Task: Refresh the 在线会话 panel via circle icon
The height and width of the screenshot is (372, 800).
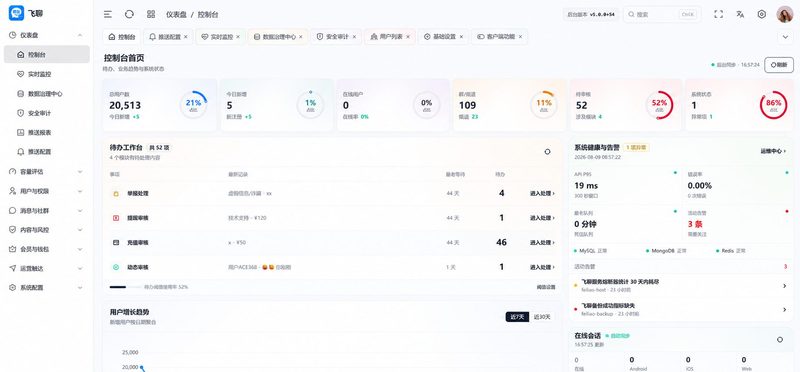Action: 780,339
